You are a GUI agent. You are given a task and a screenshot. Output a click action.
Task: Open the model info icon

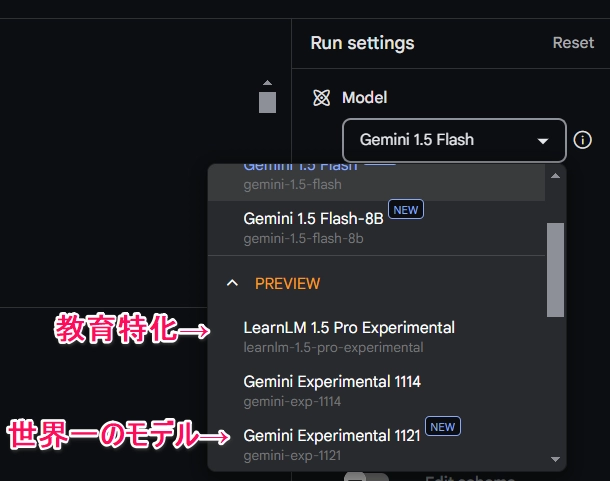tap(582, 140)
